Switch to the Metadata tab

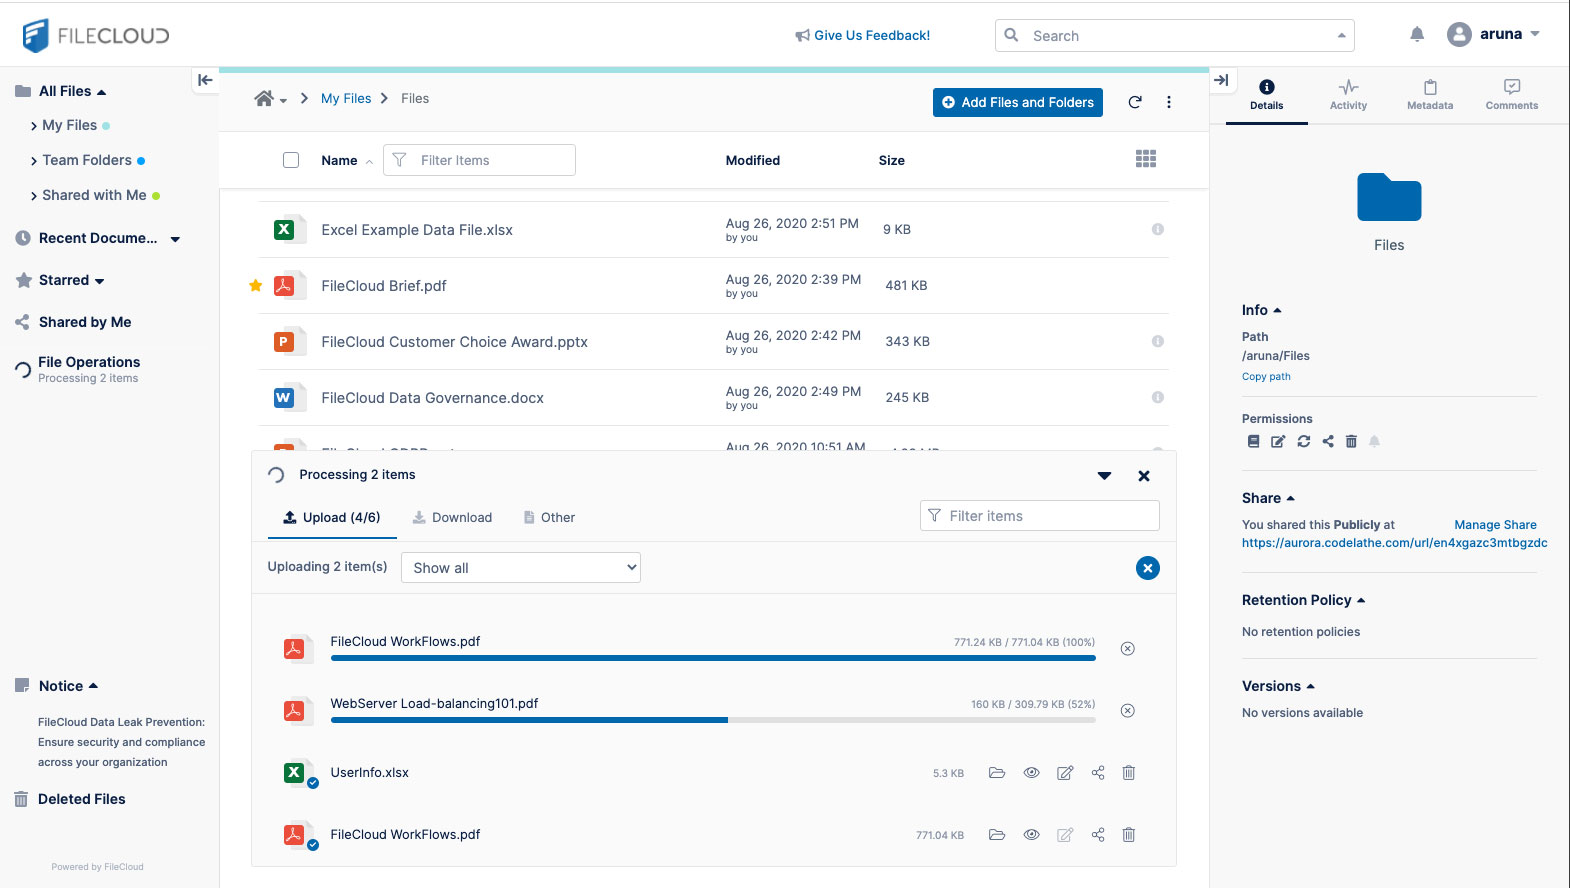tap(1430, 95)
